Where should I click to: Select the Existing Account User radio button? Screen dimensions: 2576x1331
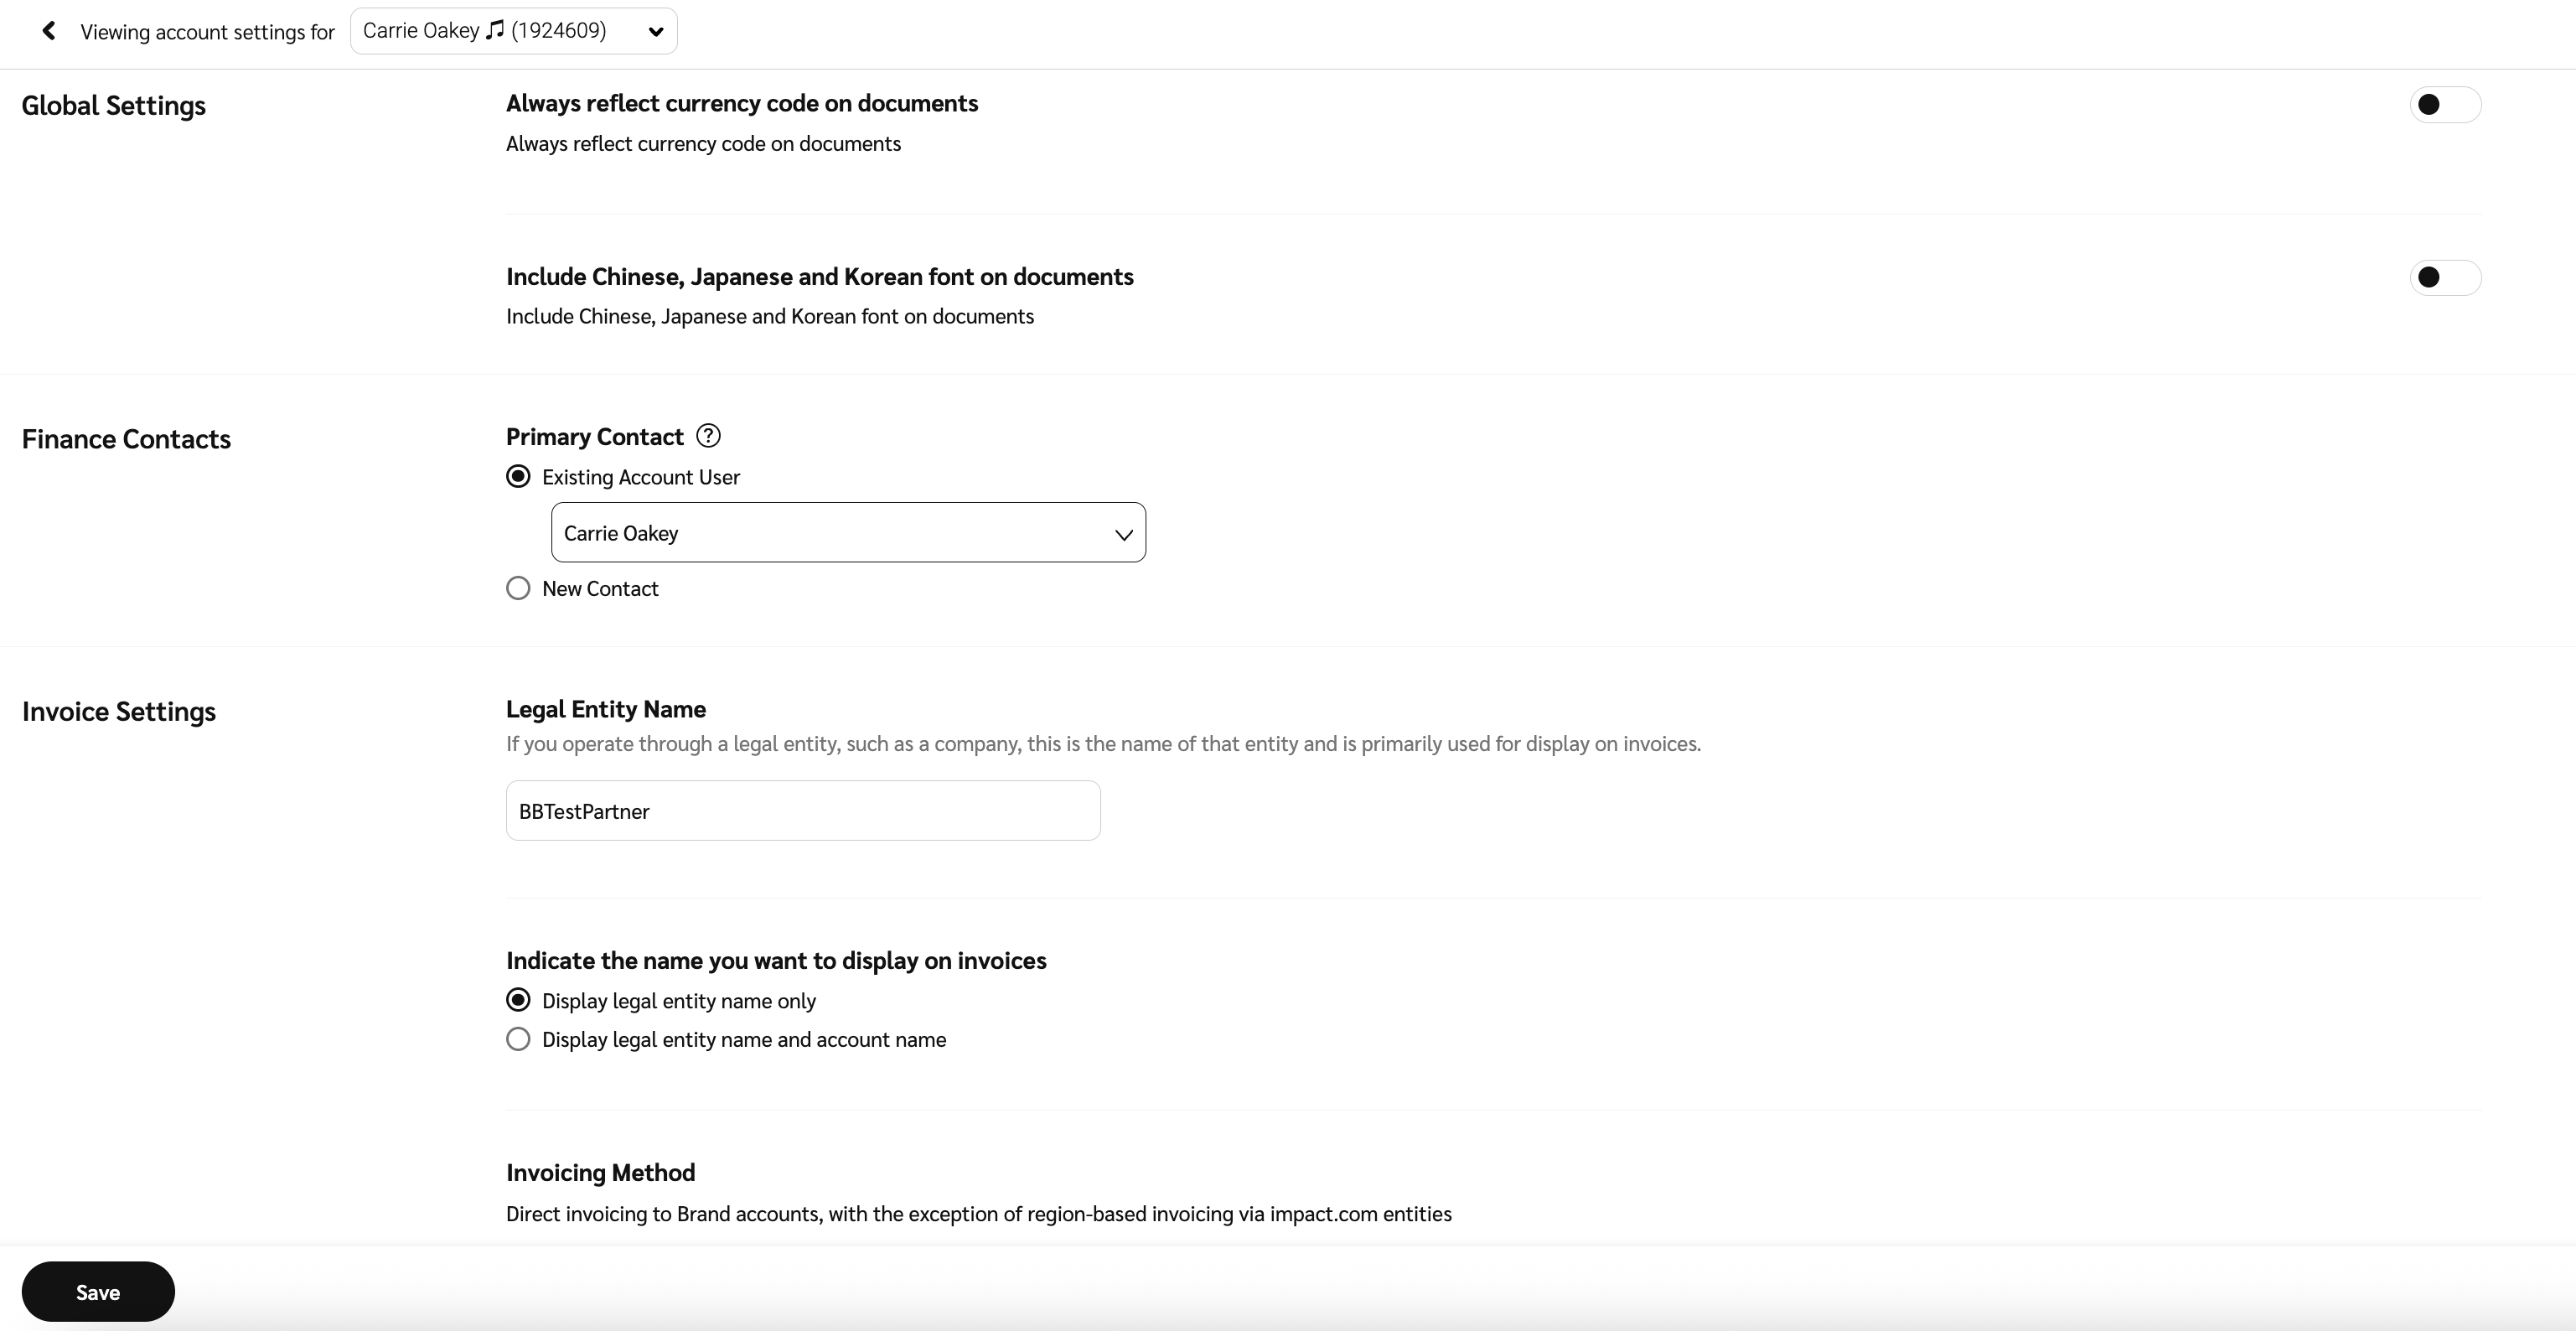point(518,477)
